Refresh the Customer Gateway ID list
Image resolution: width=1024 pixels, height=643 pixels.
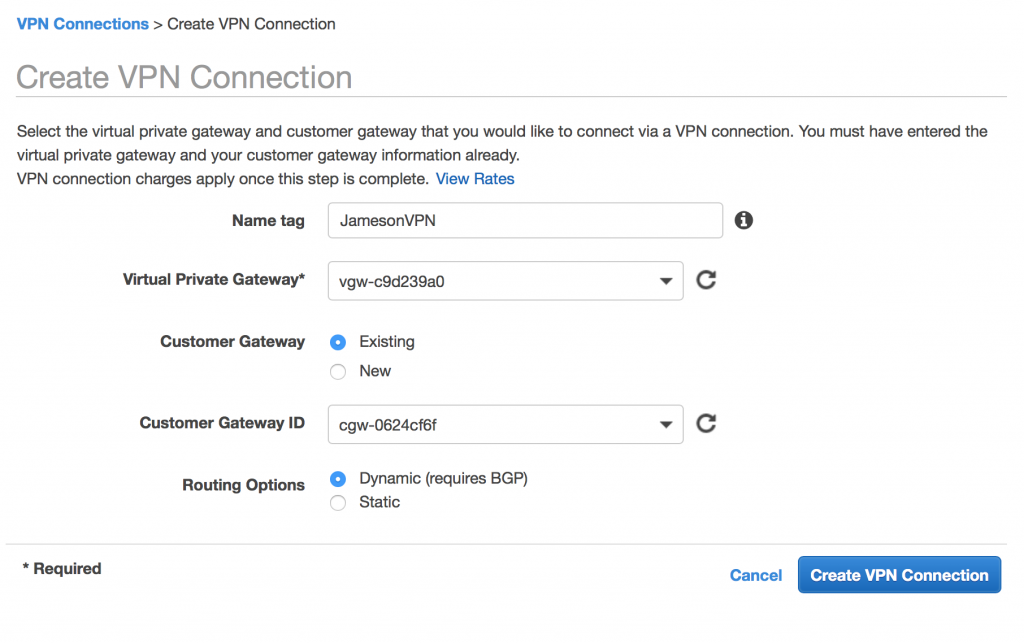(x=706, y=424)
